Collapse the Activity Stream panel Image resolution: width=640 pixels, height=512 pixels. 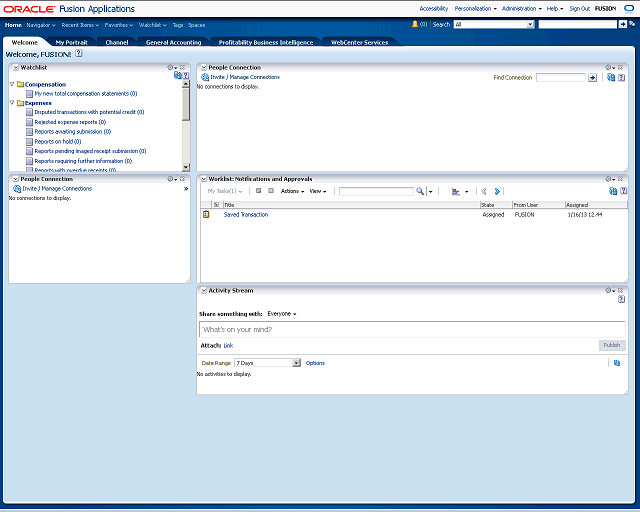tap(204, 290)
